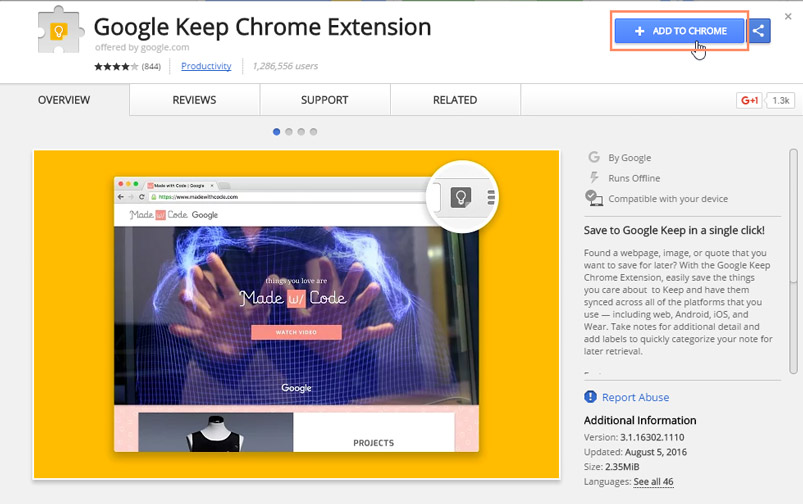The height and width of the screenshot is (504, 803).
Task: Click the Google Keep puzzle piece icon
Action: point(59,32)
